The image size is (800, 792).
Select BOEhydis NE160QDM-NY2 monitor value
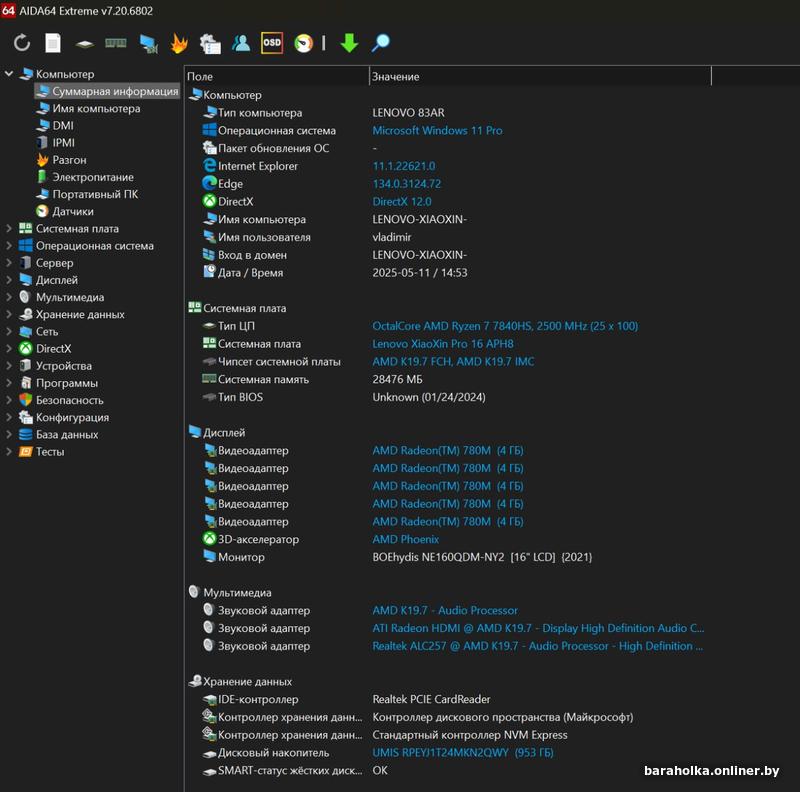pyautogui.click(x=482, y=557)
